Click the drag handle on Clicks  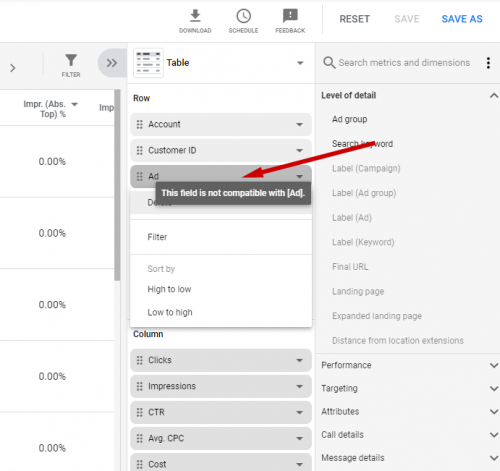point(140,360)
